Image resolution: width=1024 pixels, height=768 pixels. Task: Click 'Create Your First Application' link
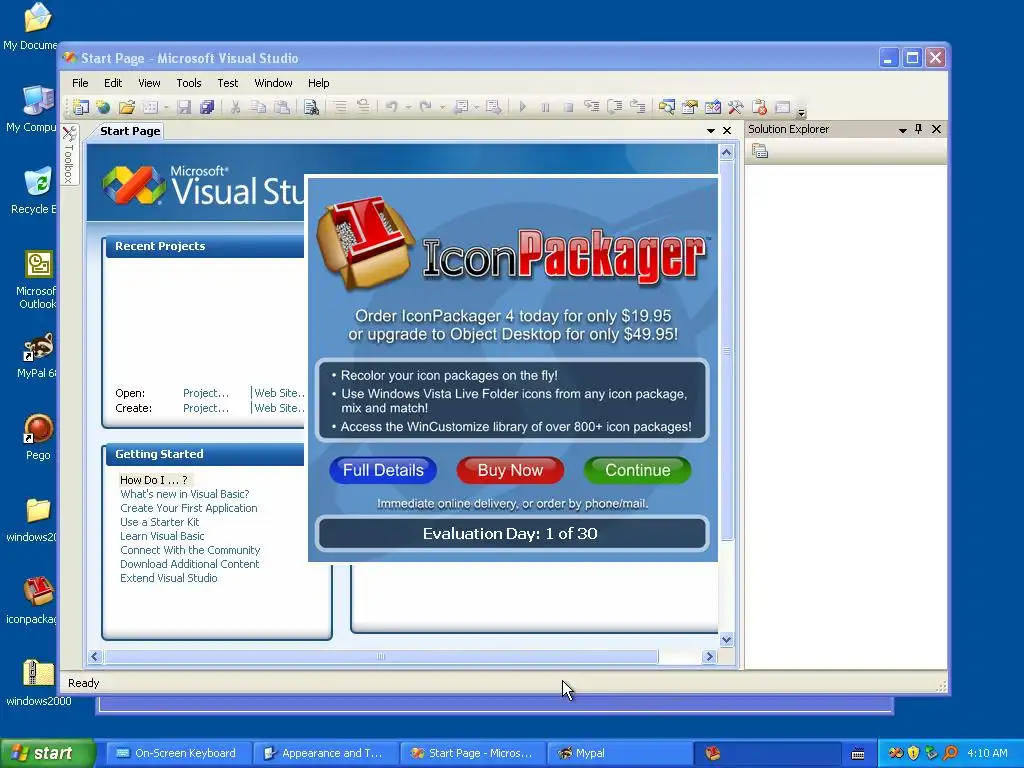(x=189, y=508)
